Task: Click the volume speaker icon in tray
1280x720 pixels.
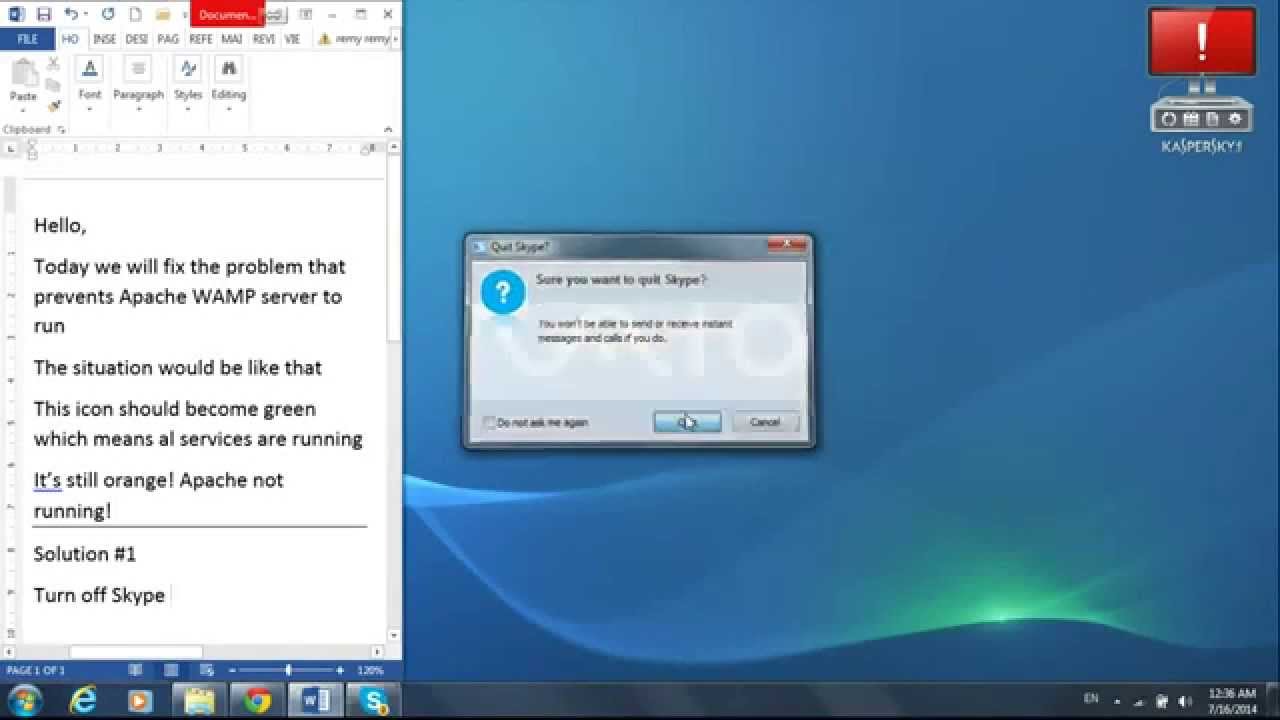Action: tap(1185, 701)
